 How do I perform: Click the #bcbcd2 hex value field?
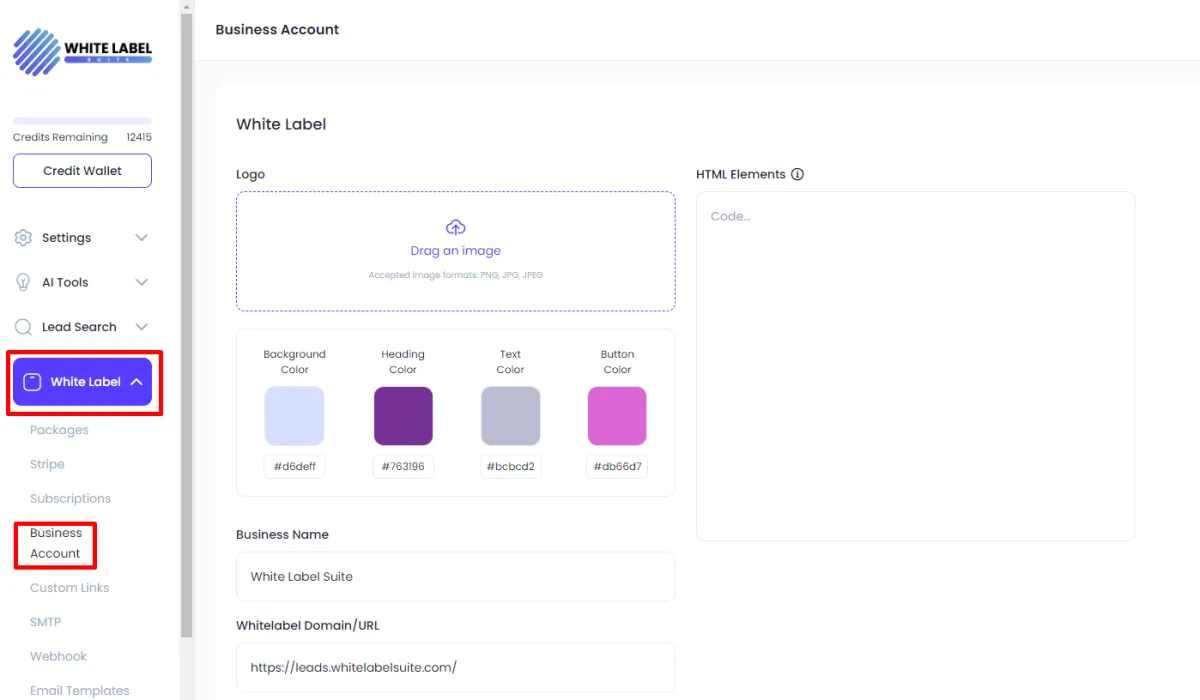(510, 466)
